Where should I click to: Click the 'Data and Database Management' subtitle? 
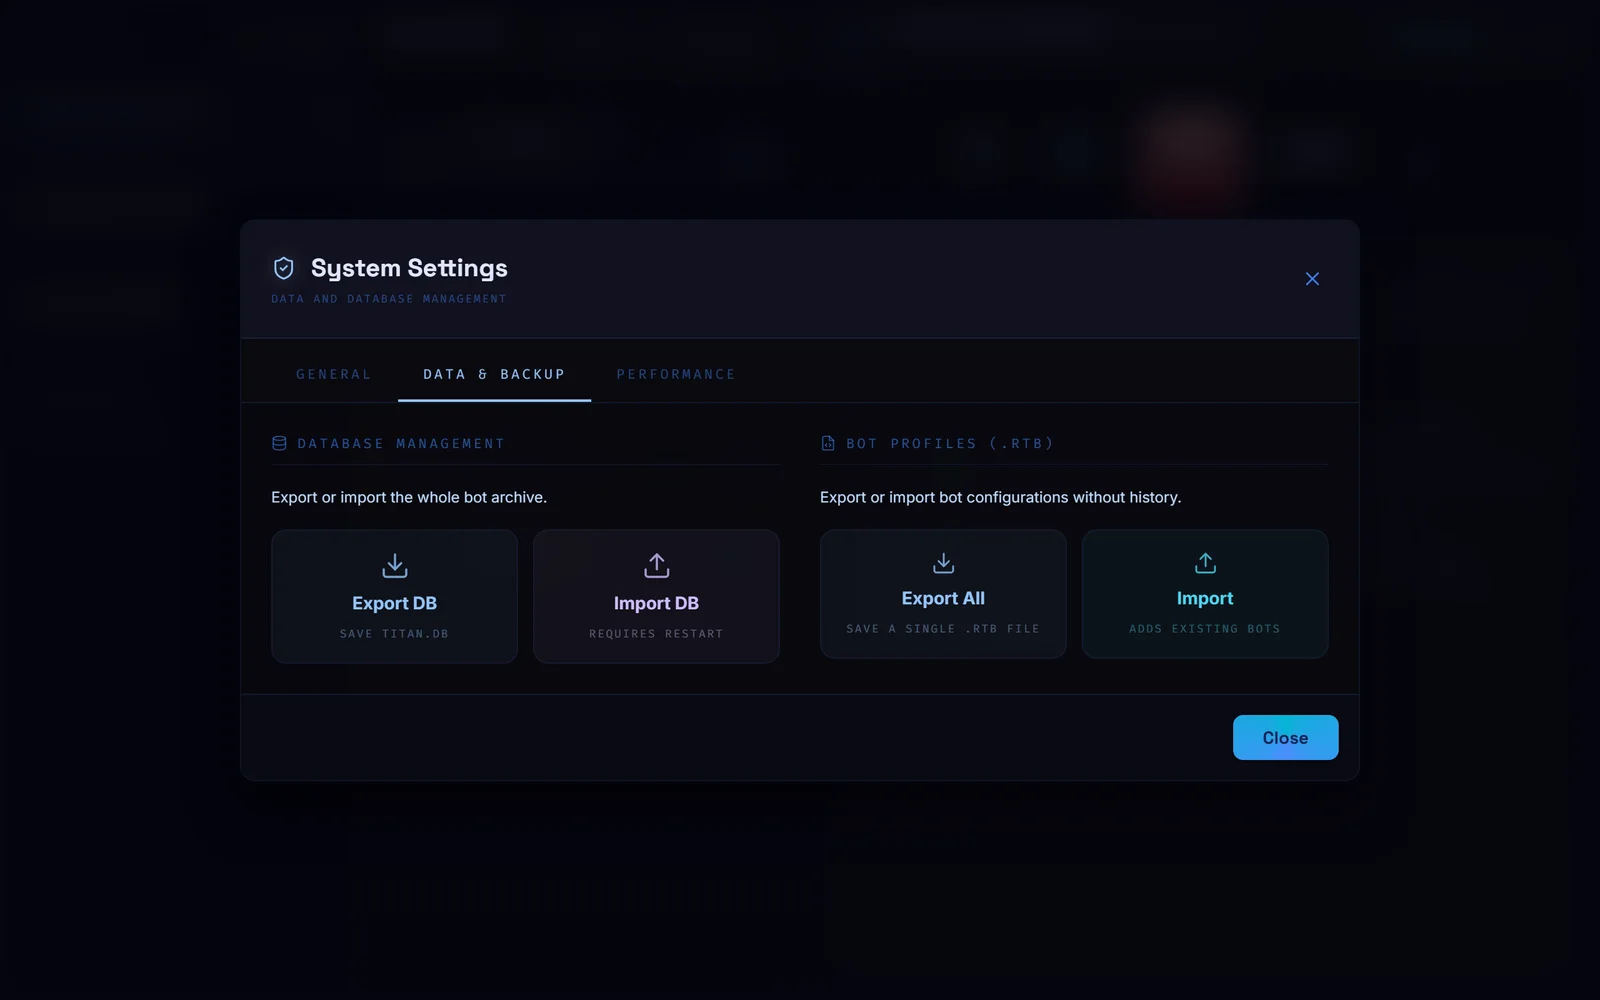389,299
